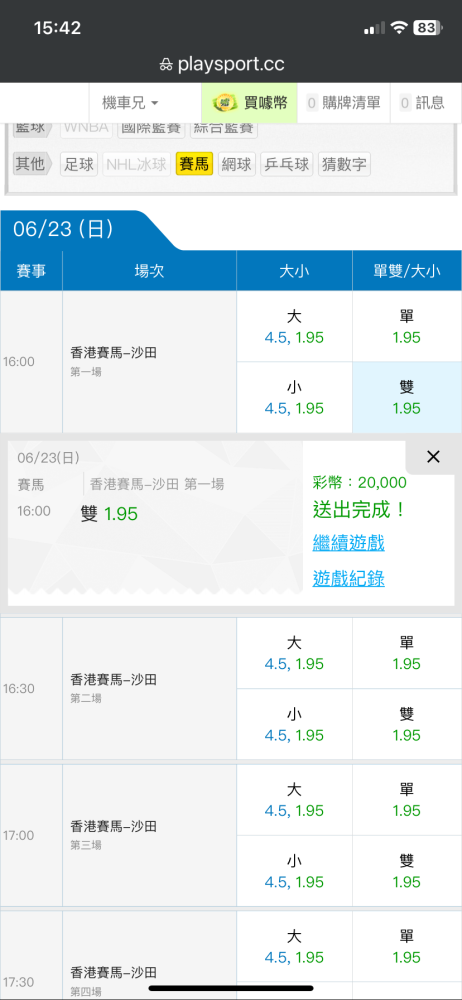Switch to the 足球 football category

pyautogui.click(x=79, y=165)
